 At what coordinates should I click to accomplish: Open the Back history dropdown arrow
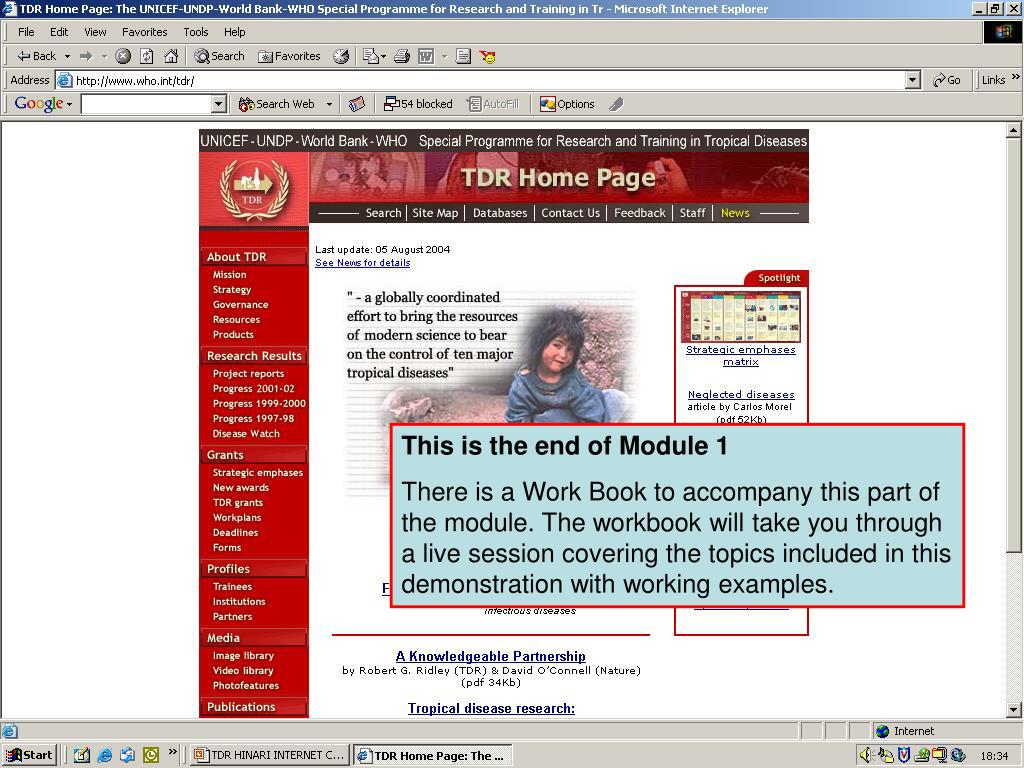67,57
